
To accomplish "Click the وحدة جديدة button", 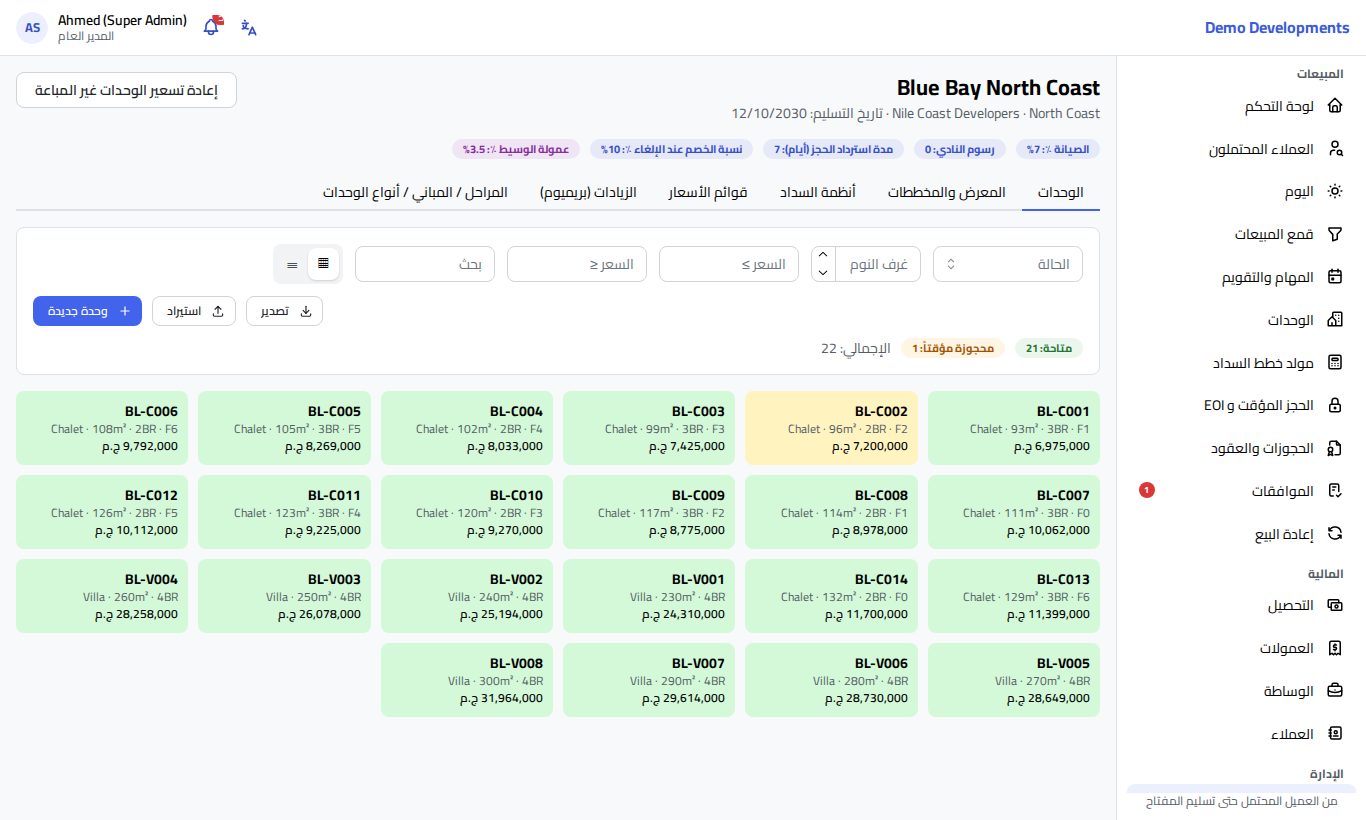I will tap(87, 311).
